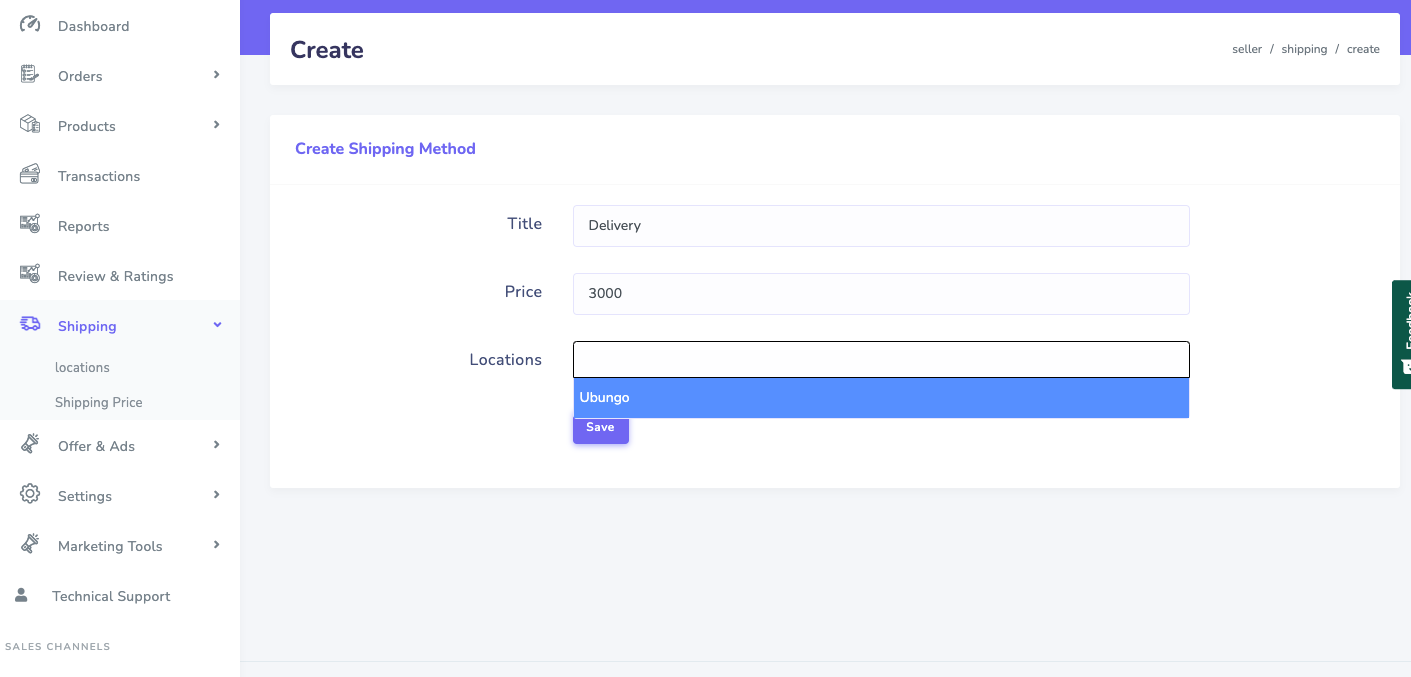The image size is (1411, 677).
Task: Click the Technical Support person icon
Action: tap(21, 595)
